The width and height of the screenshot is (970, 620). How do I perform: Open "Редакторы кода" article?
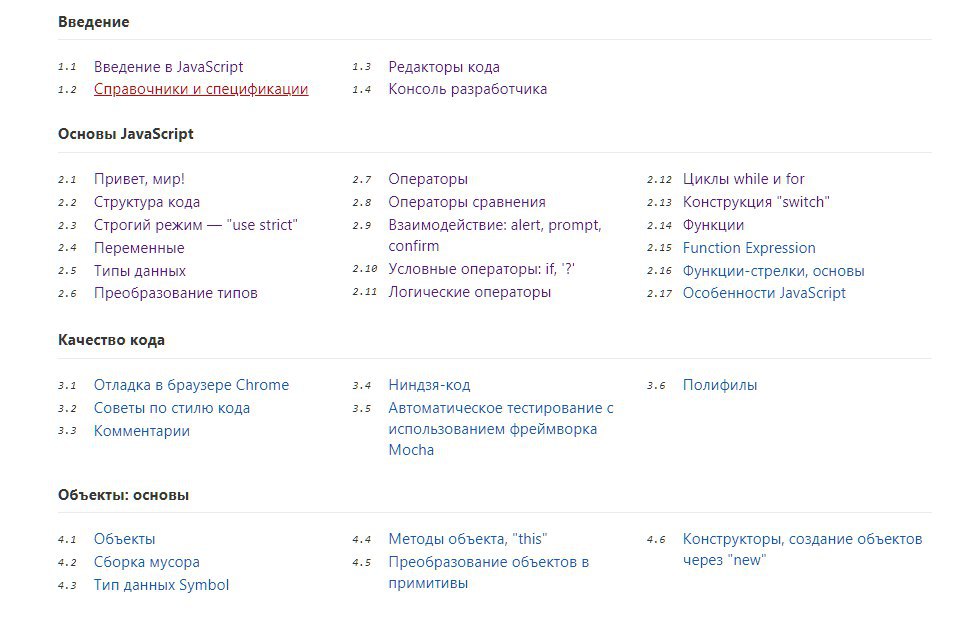(x=443, y=67)
